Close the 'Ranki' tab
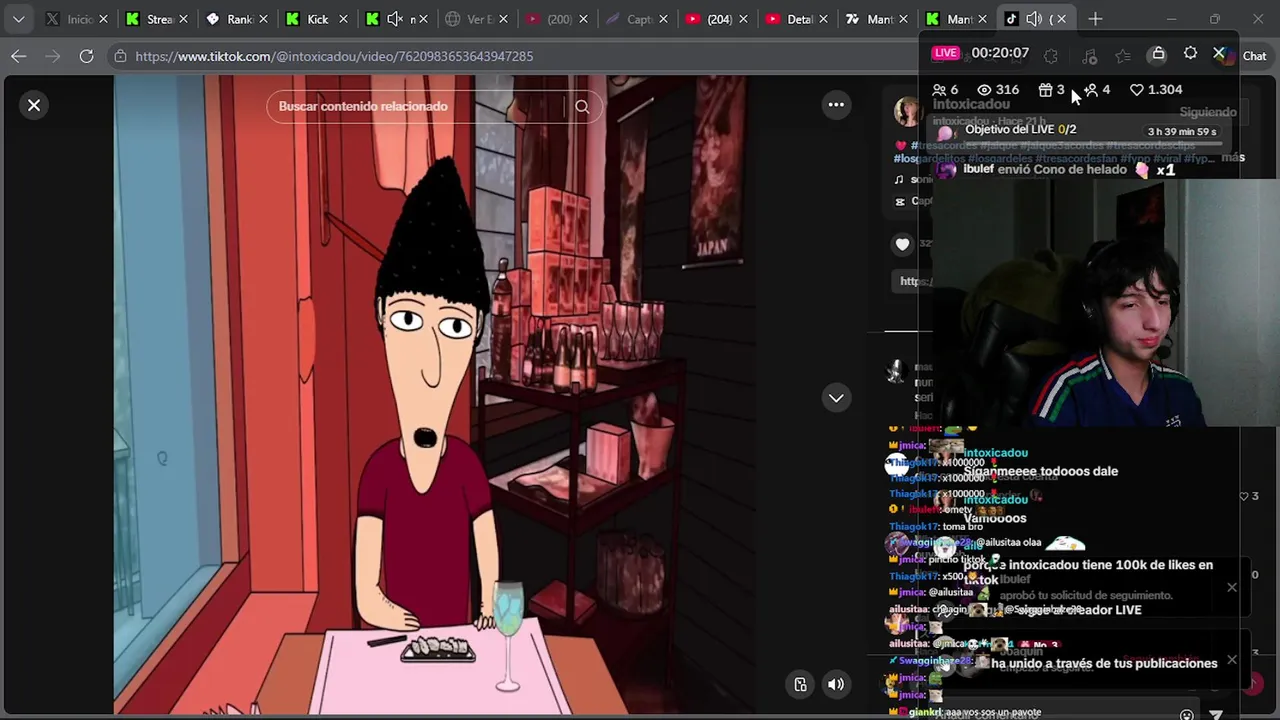Viewport: 1280px width, 720px height. [263, 19]
